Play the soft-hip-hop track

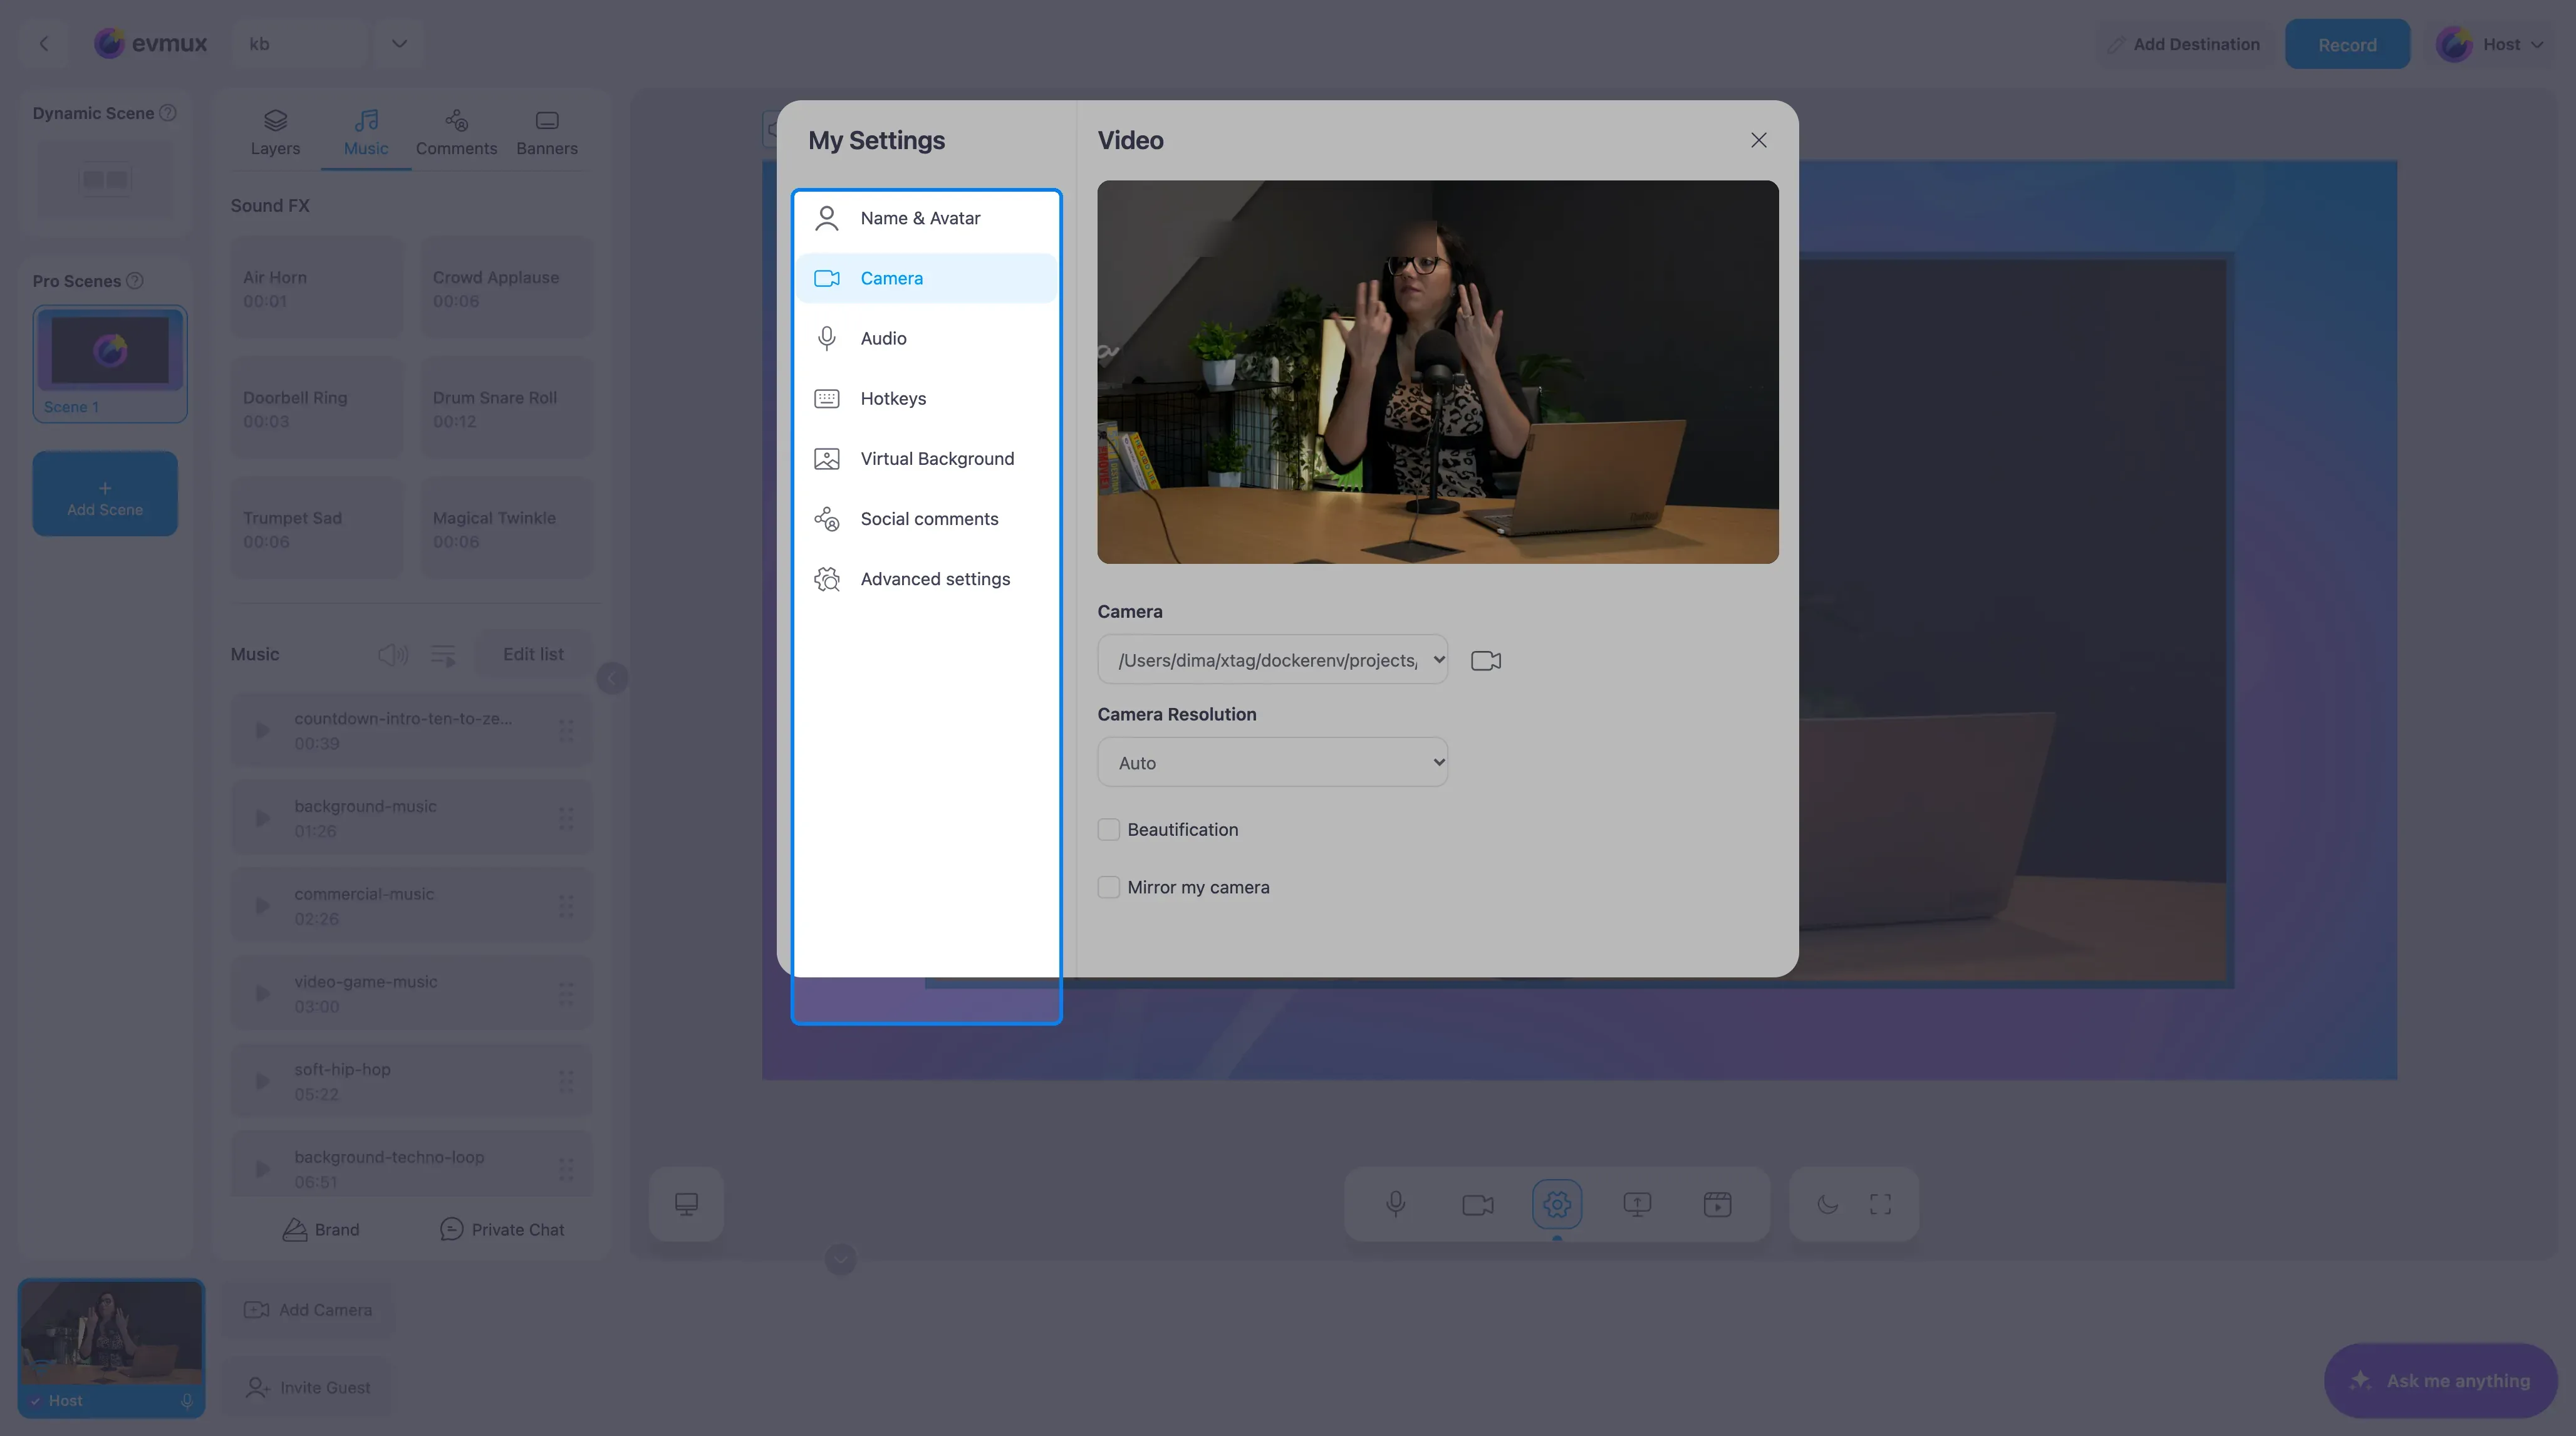262,1081
